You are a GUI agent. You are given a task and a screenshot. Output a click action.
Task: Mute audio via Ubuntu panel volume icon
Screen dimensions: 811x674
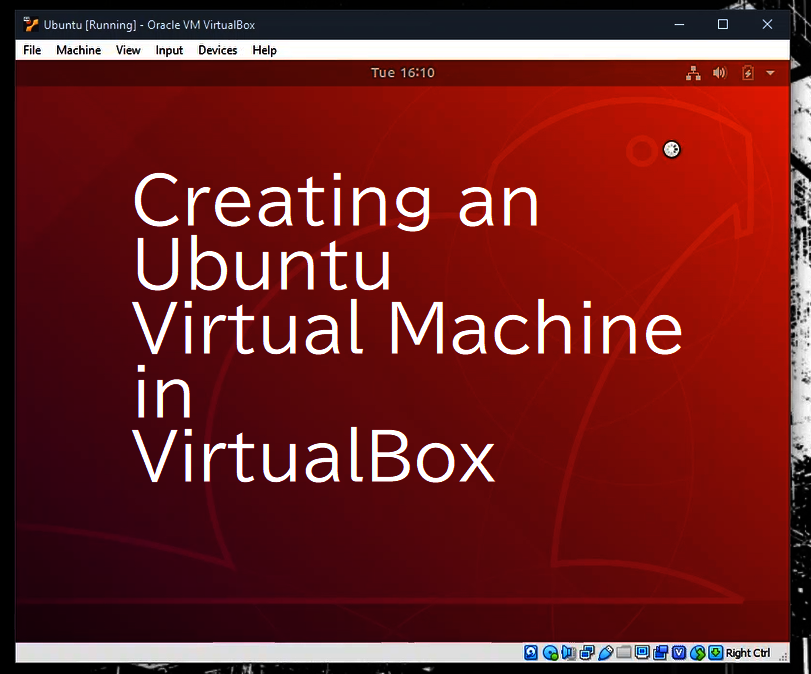pos(719,72)
